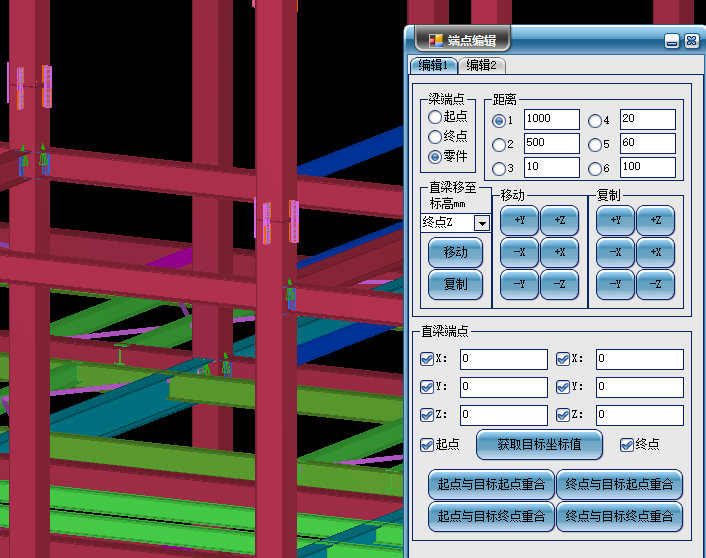Image resolution: width=706 pixels, height=558 pixels.
Task: Click 终点与目标起点重合 button
Action: [620, 485]
